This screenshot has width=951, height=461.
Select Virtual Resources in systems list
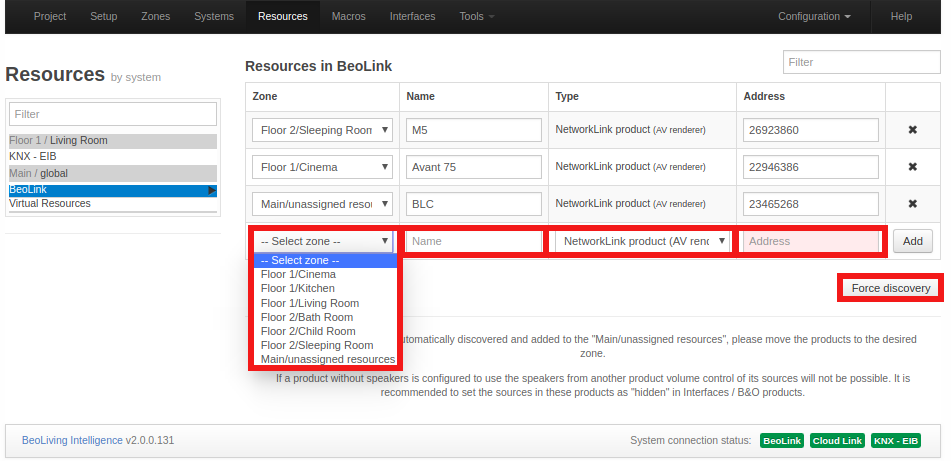[x=113, y=203]
